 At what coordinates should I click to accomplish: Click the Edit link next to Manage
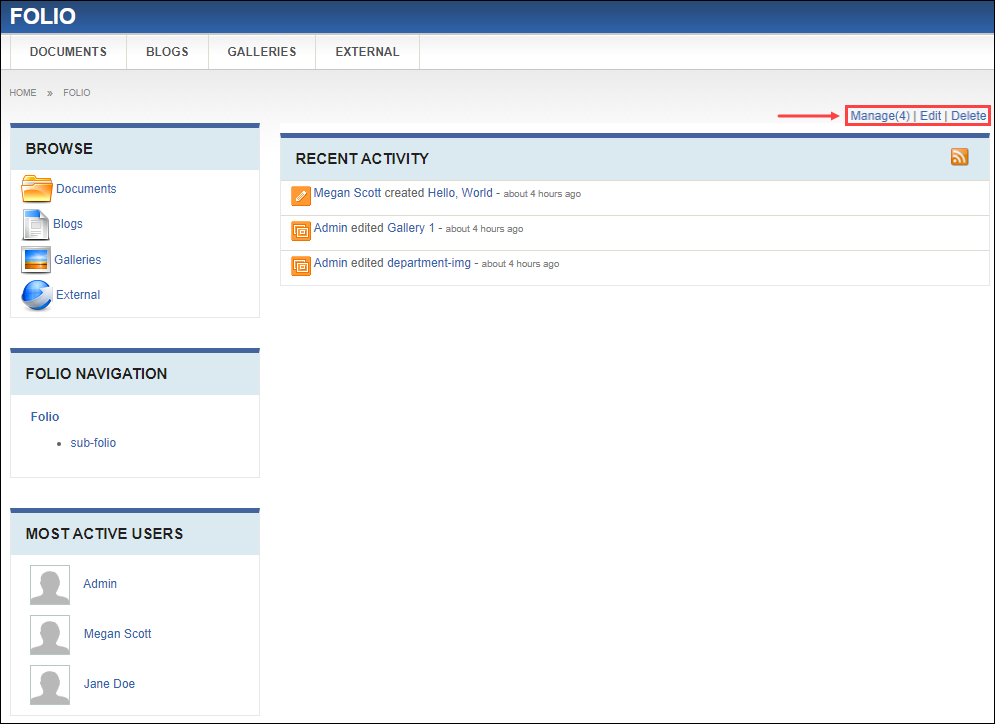[x=930, y=115]
